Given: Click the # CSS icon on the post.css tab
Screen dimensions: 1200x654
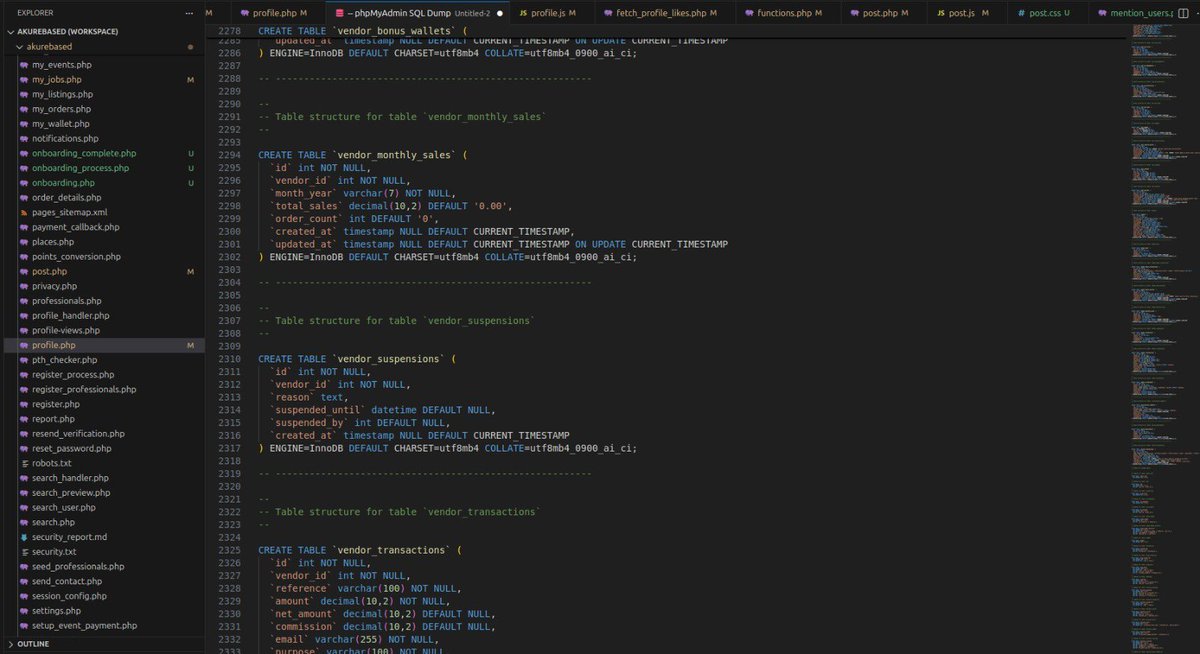Looking at the screenshot, I should [1019, 15].
